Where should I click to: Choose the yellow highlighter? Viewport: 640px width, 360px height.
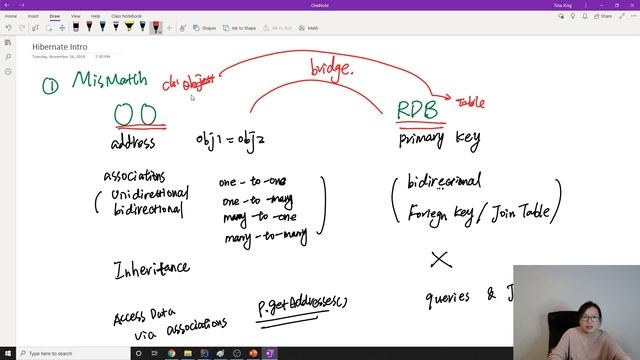pyautogui.click(x=129, y=27)
